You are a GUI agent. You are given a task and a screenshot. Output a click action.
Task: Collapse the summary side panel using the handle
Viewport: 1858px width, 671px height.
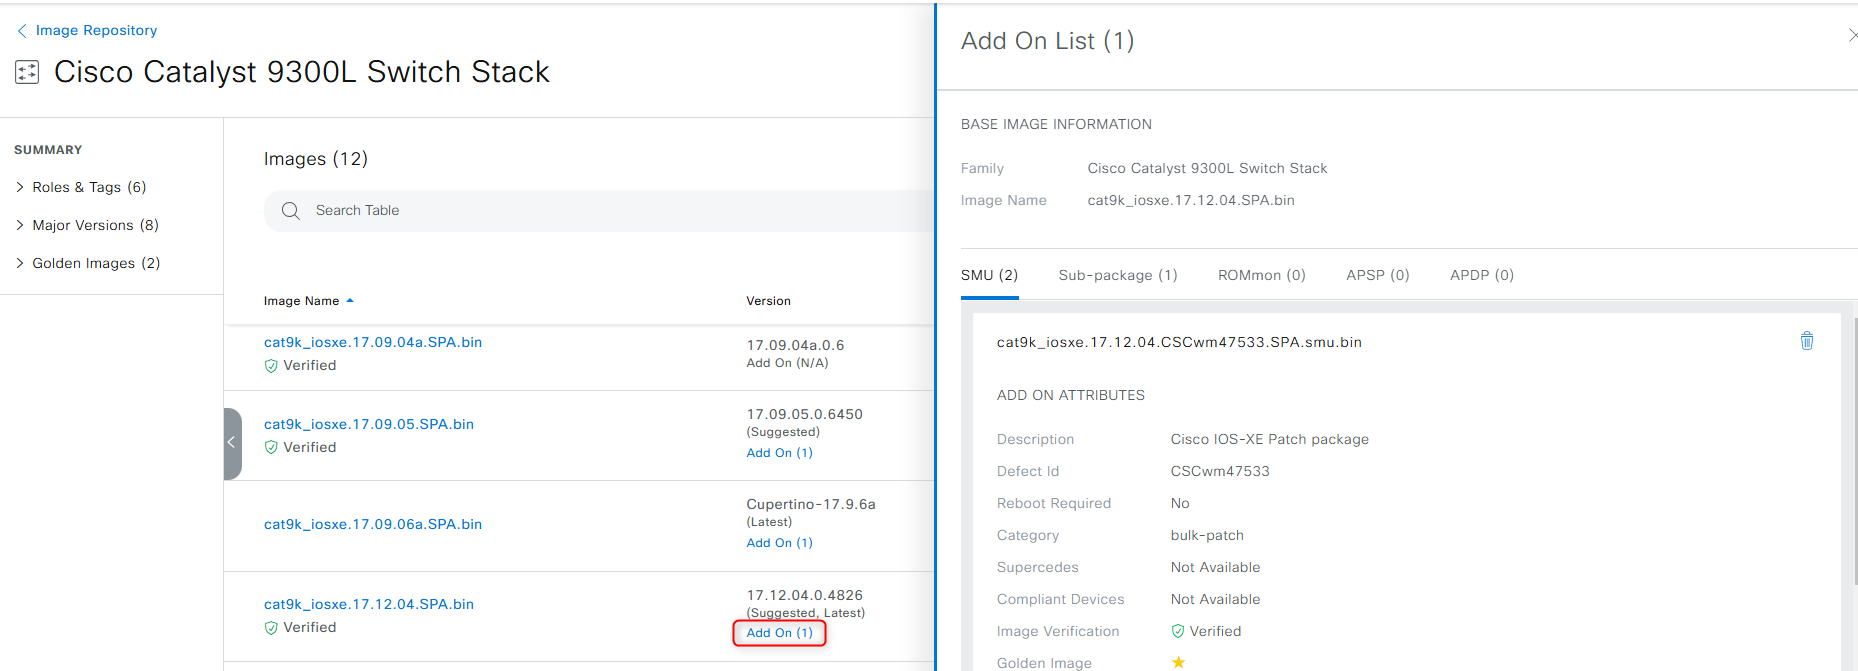[x=232, y=443]
